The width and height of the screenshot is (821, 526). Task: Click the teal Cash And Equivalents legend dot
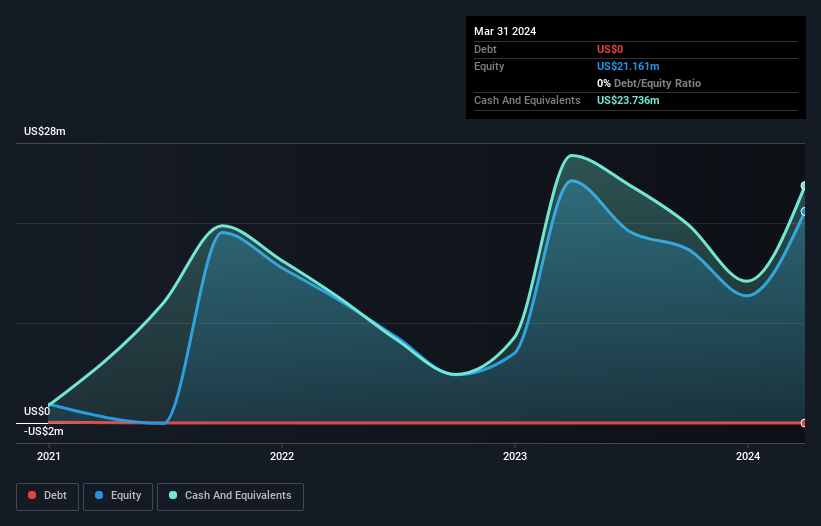[173, 495]
